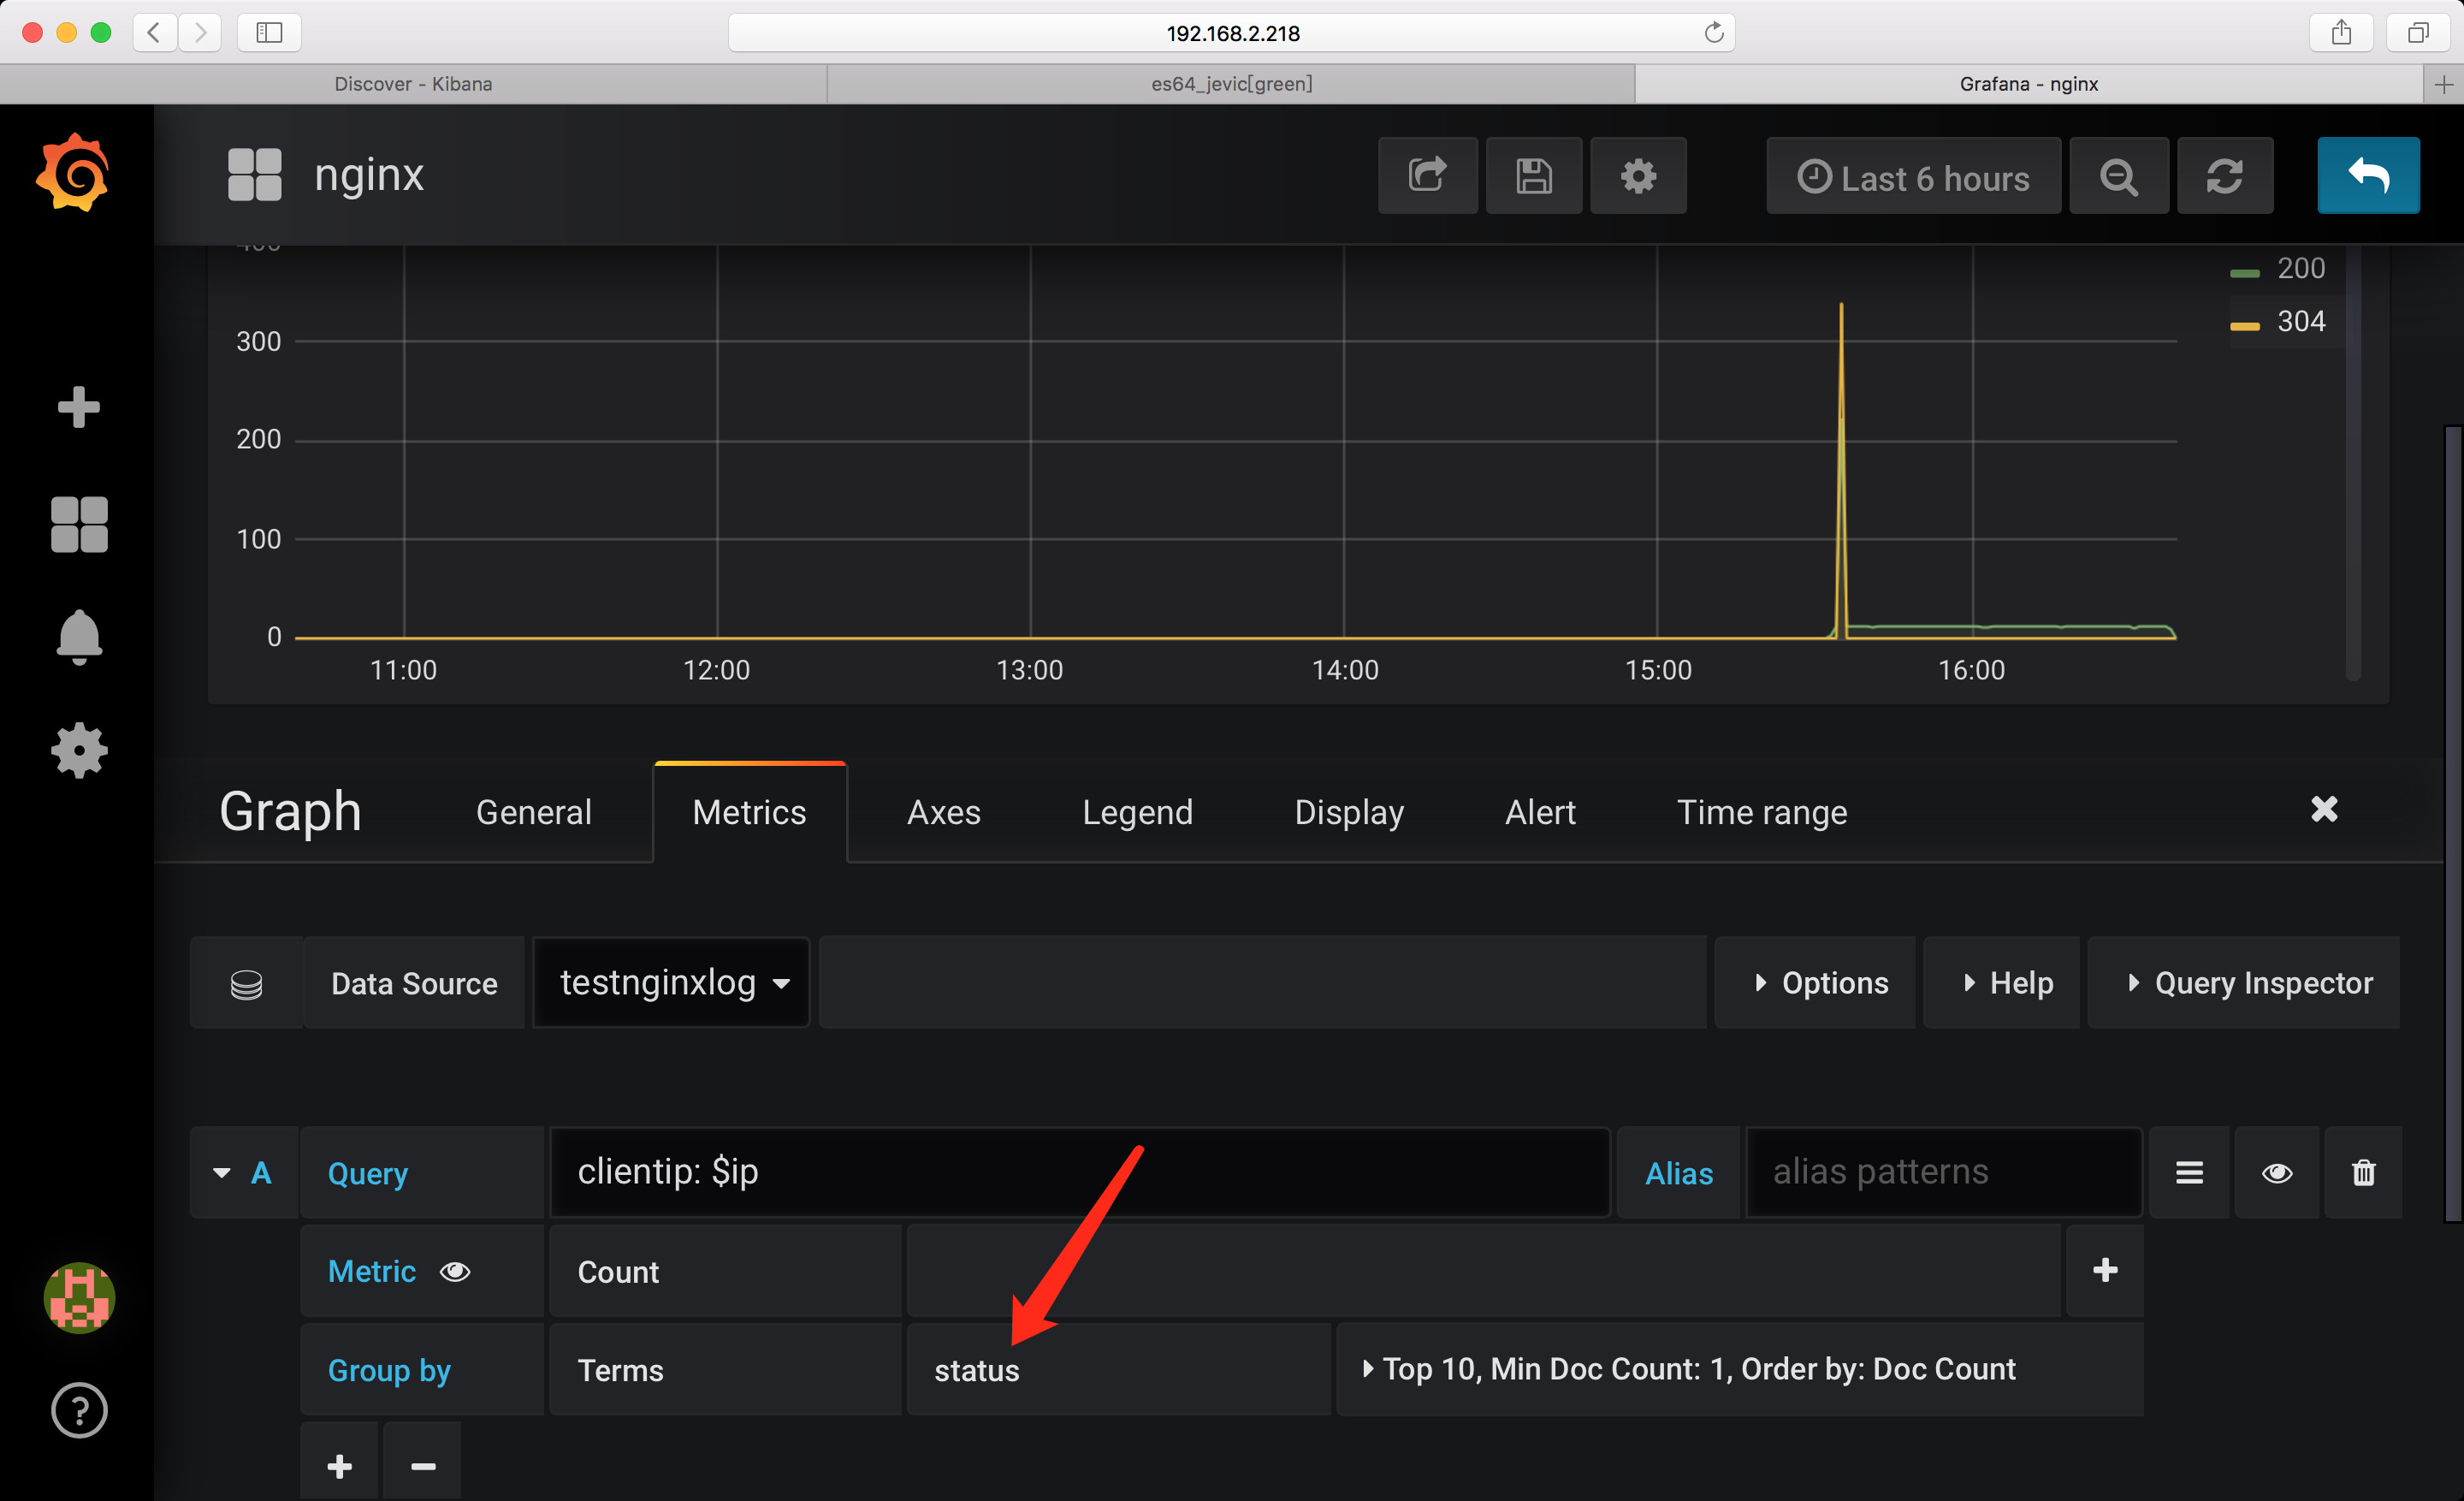2464x1501 pixels.
Task: Click the blue back to dashboard button
Action: click(x=2367, y=176)
